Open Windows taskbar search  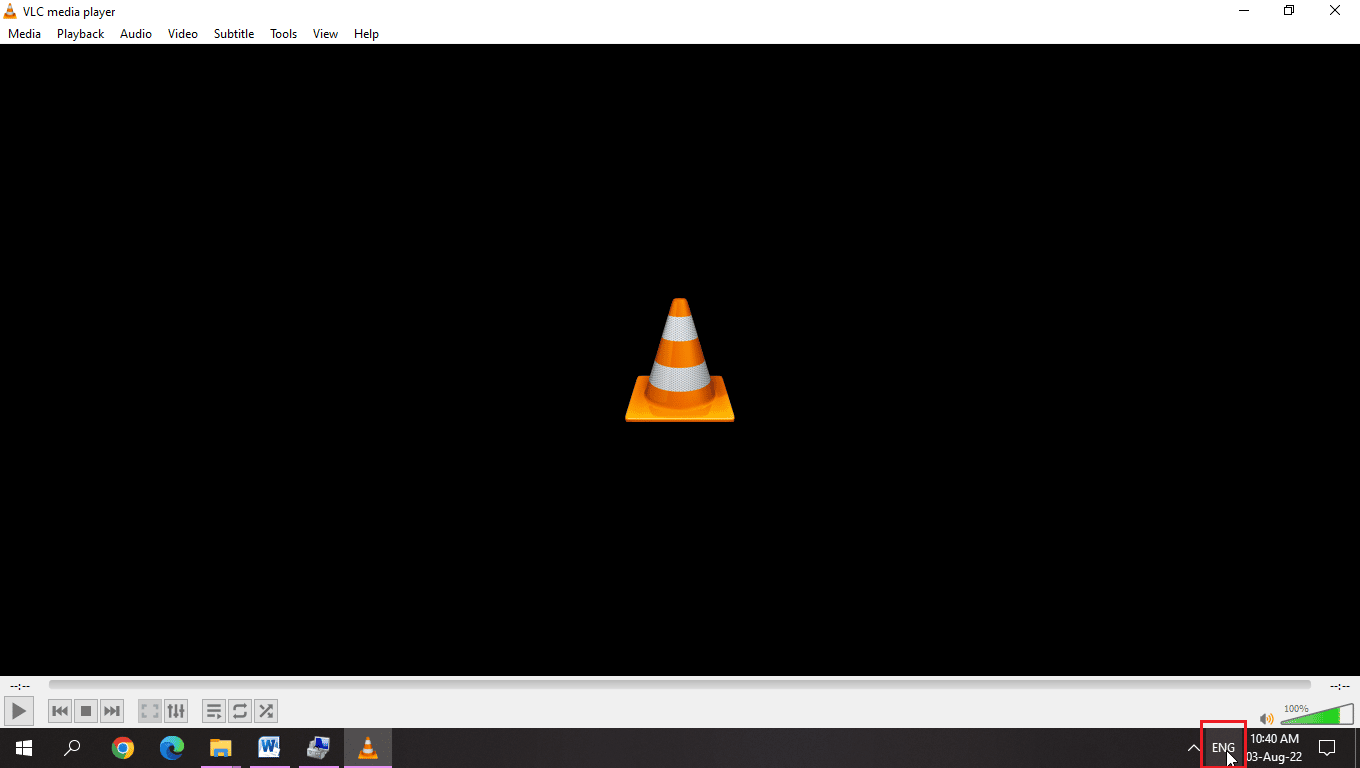[72, 748]
